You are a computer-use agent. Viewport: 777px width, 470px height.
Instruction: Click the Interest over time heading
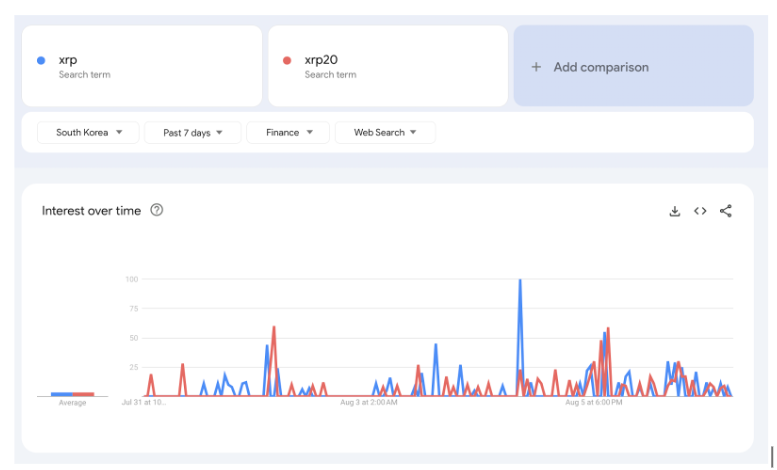[x=92, y=211]
